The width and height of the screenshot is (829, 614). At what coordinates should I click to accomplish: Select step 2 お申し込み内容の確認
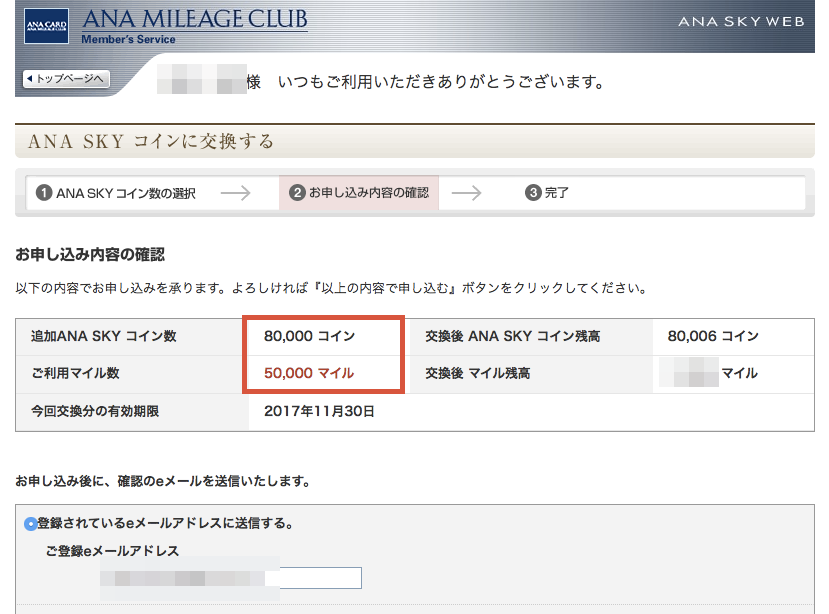[x=358, y=193]
